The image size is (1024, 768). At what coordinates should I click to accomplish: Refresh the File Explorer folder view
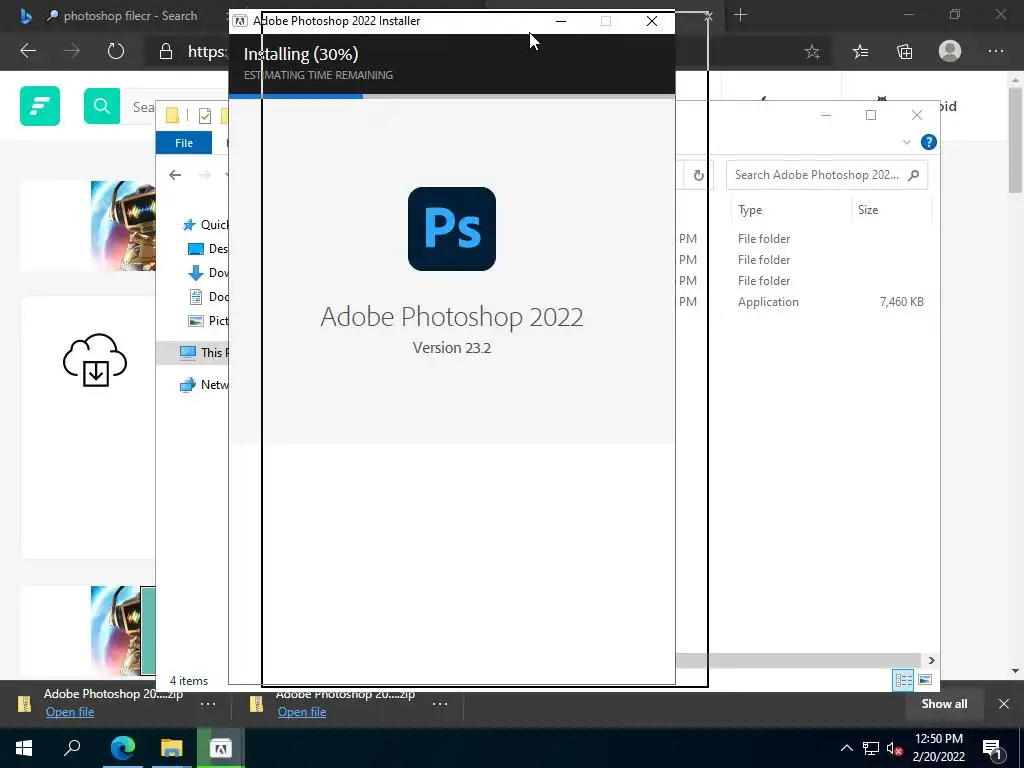[698, 175]
